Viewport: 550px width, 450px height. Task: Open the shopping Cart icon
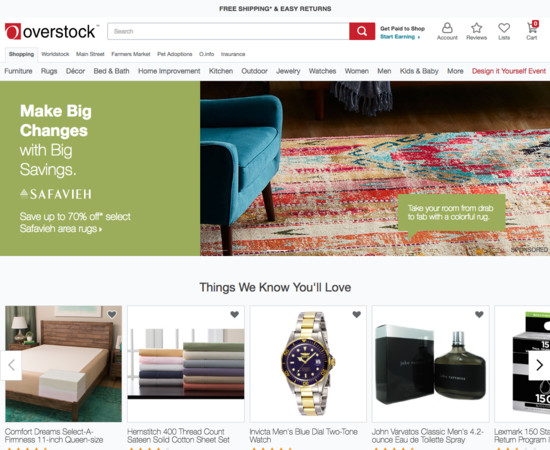pos(532,31)
